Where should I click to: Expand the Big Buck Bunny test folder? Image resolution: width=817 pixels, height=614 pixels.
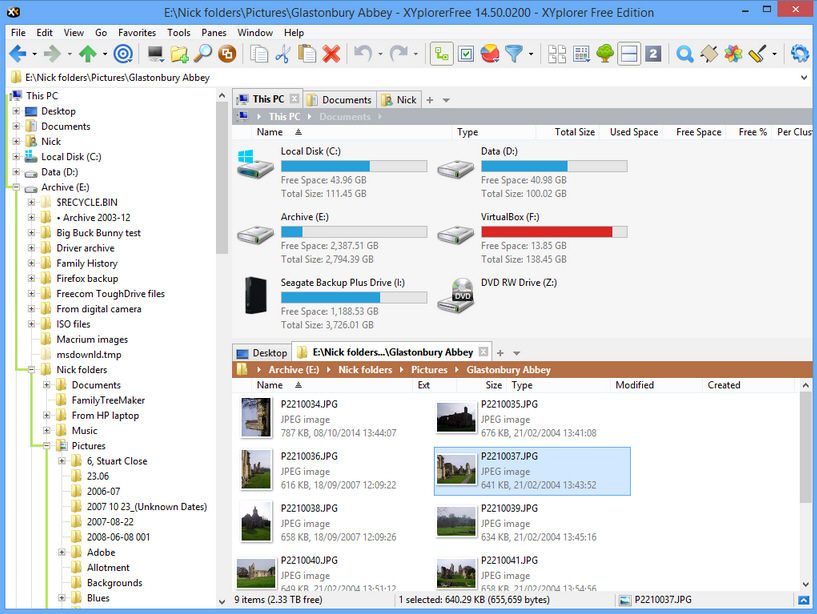30,232
